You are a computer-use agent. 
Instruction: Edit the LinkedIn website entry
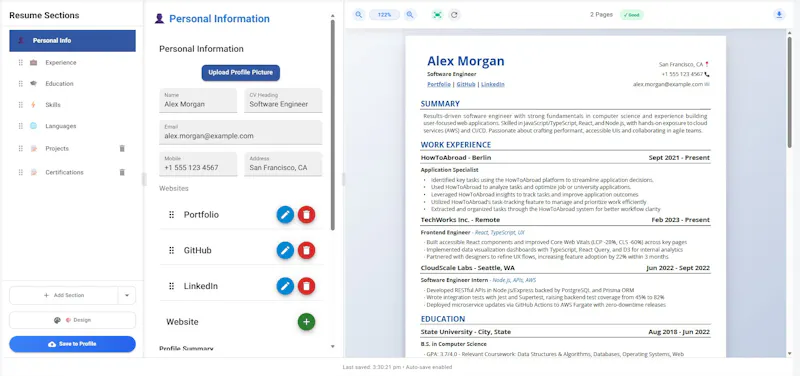(285, 286)
